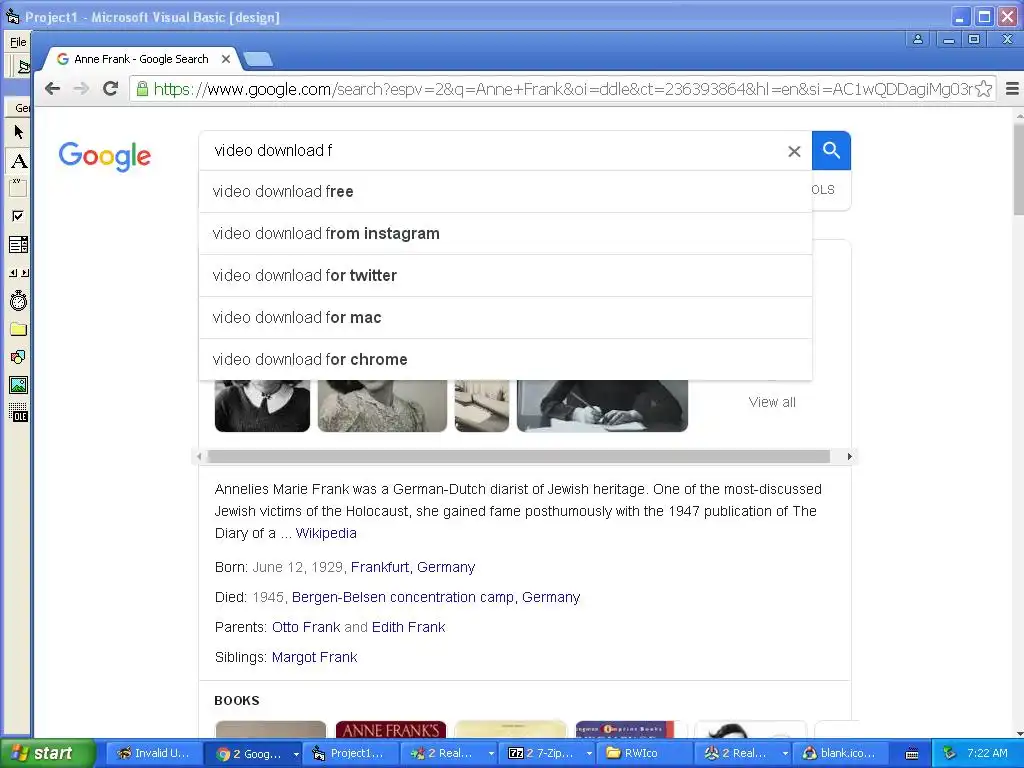Select the Pointer tool in VB toolbox
Screen dimensions: 1024x768
coord(18,133)
